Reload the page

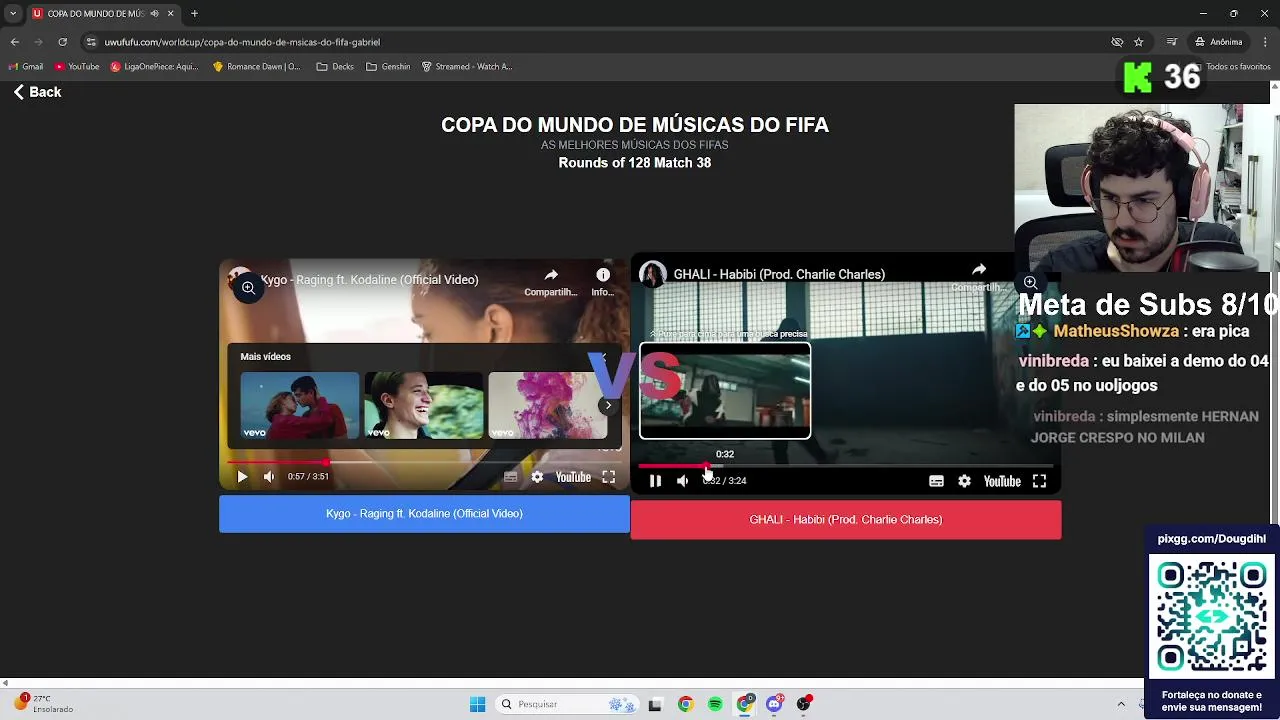click(62, 42)
